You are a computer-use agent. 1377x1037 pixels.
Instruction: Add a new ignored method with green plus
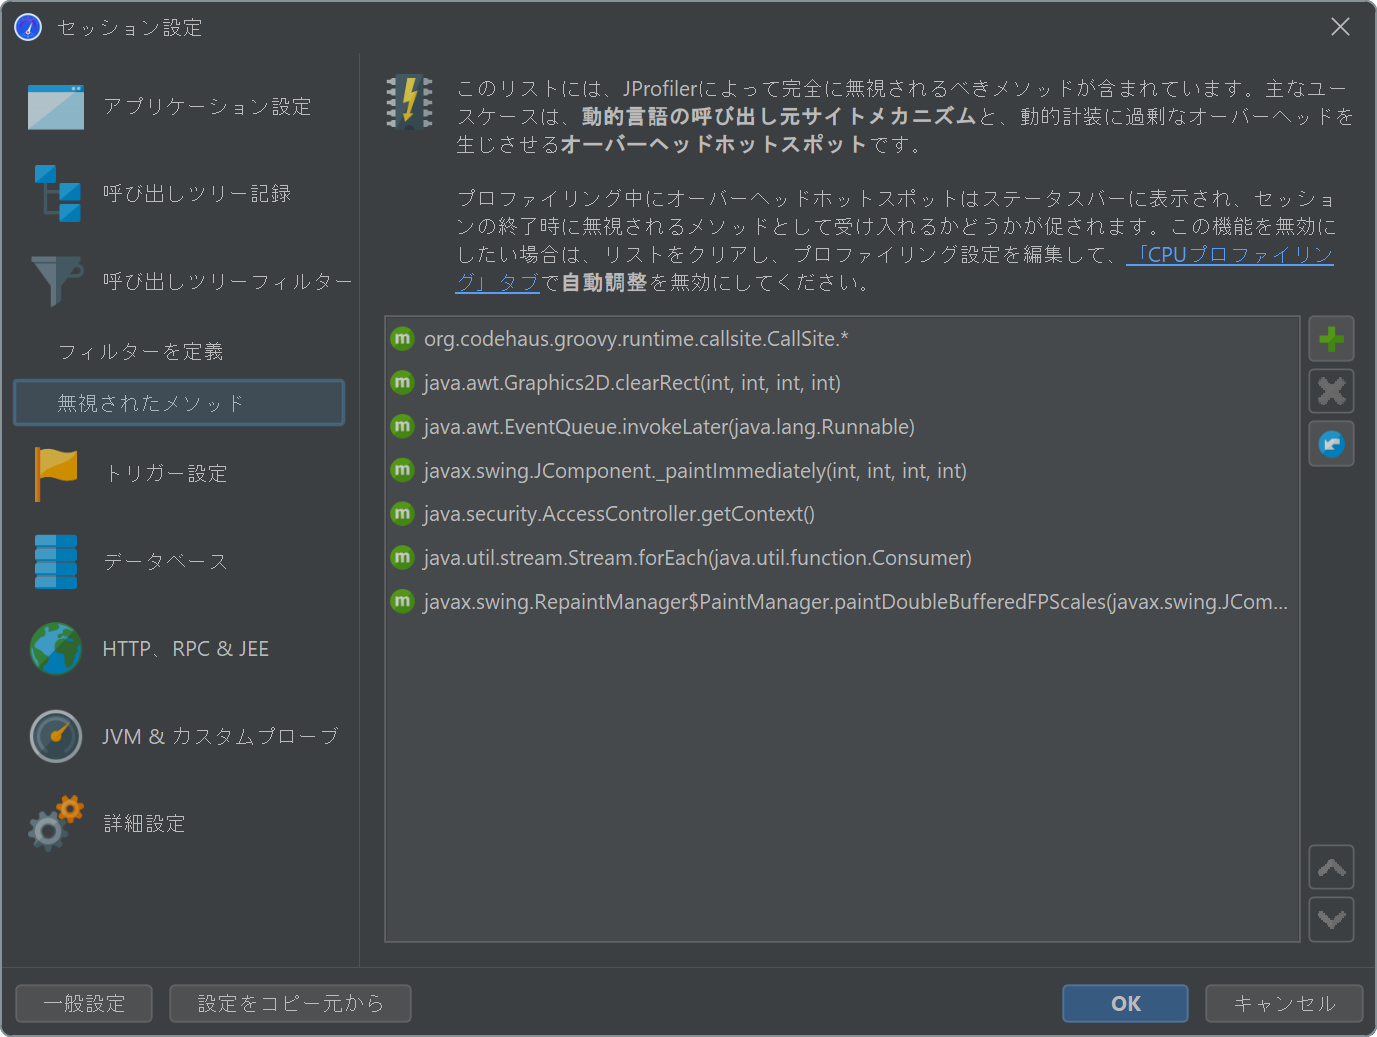[1331, 339]
